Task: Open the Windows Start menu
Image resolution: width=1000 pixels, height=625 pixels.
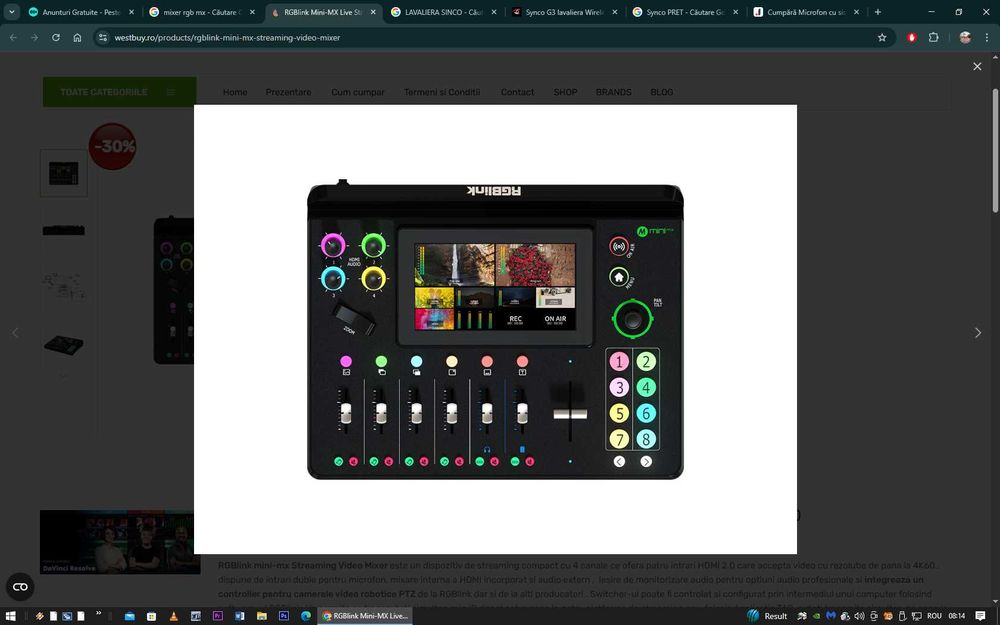Action: pyautogui.click(x=10, y=616)
